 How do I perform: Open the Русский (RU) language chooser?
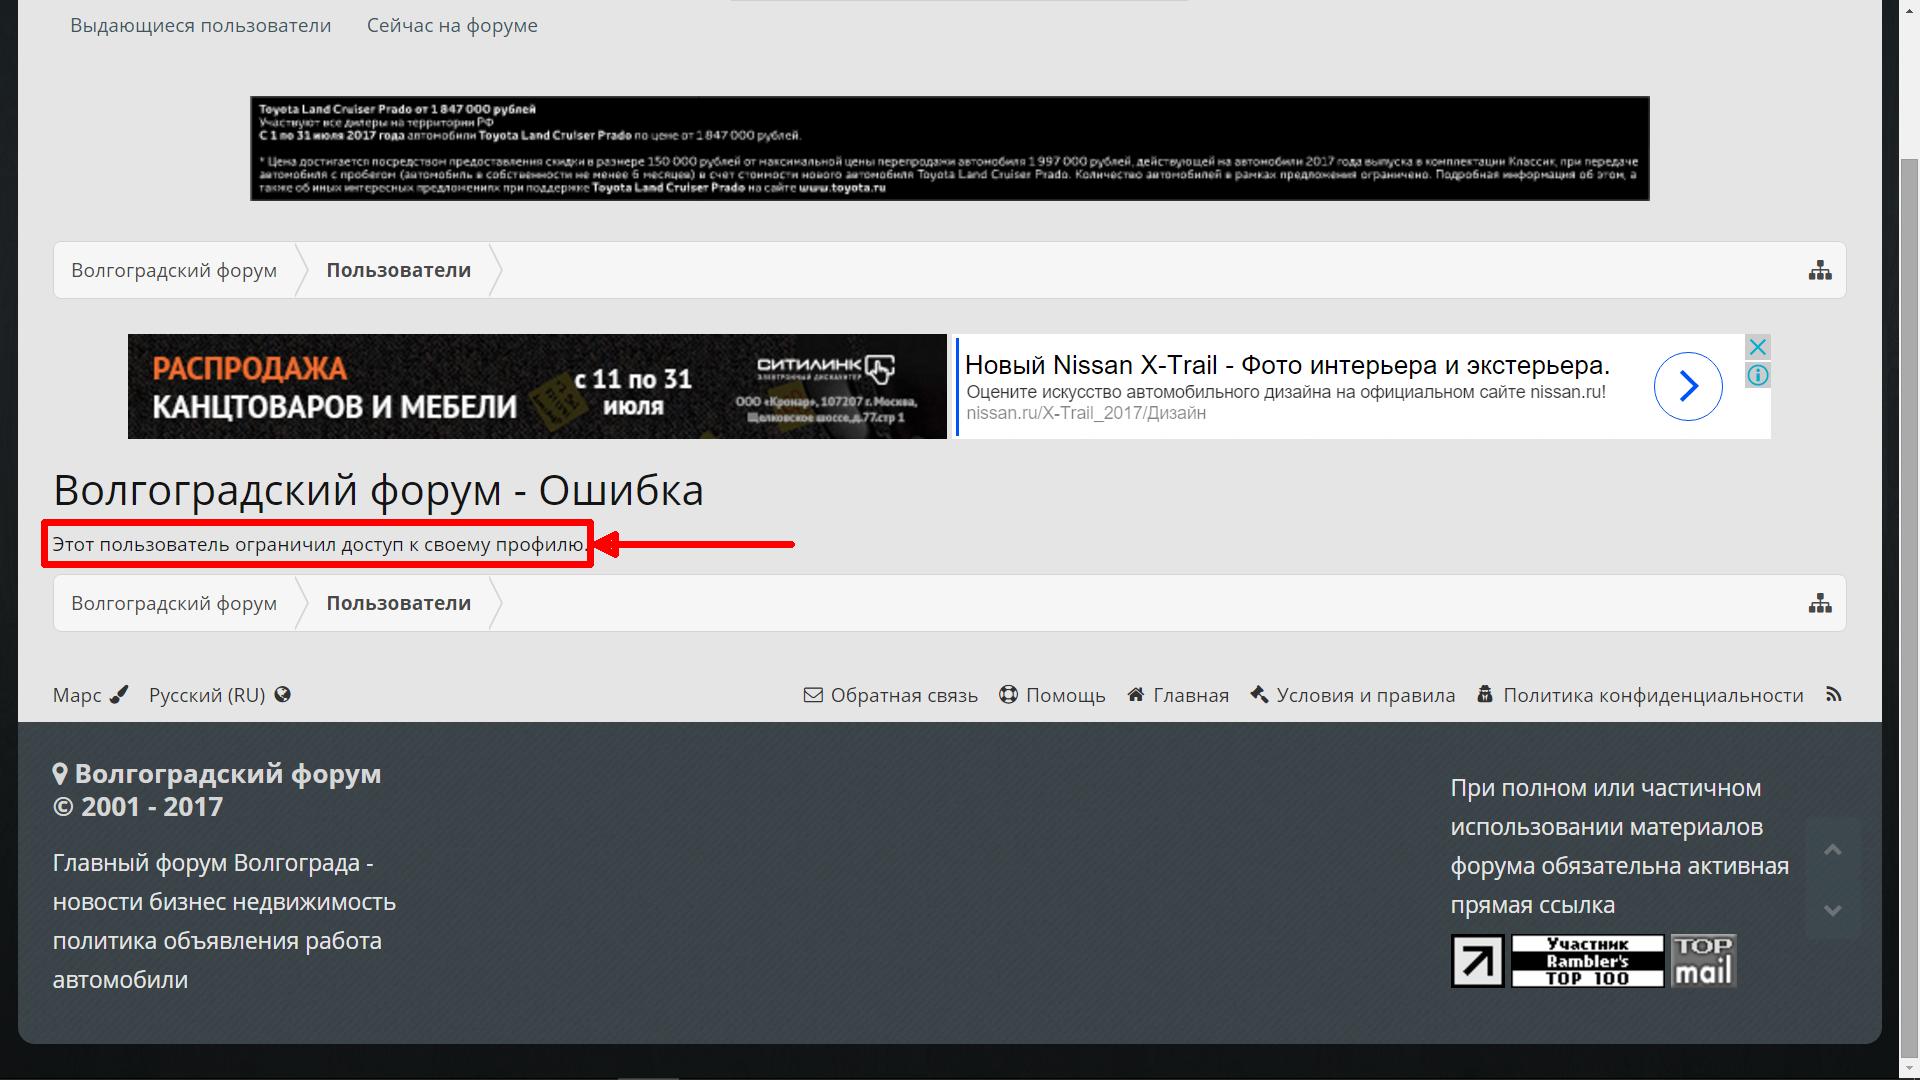pos(219,695)
